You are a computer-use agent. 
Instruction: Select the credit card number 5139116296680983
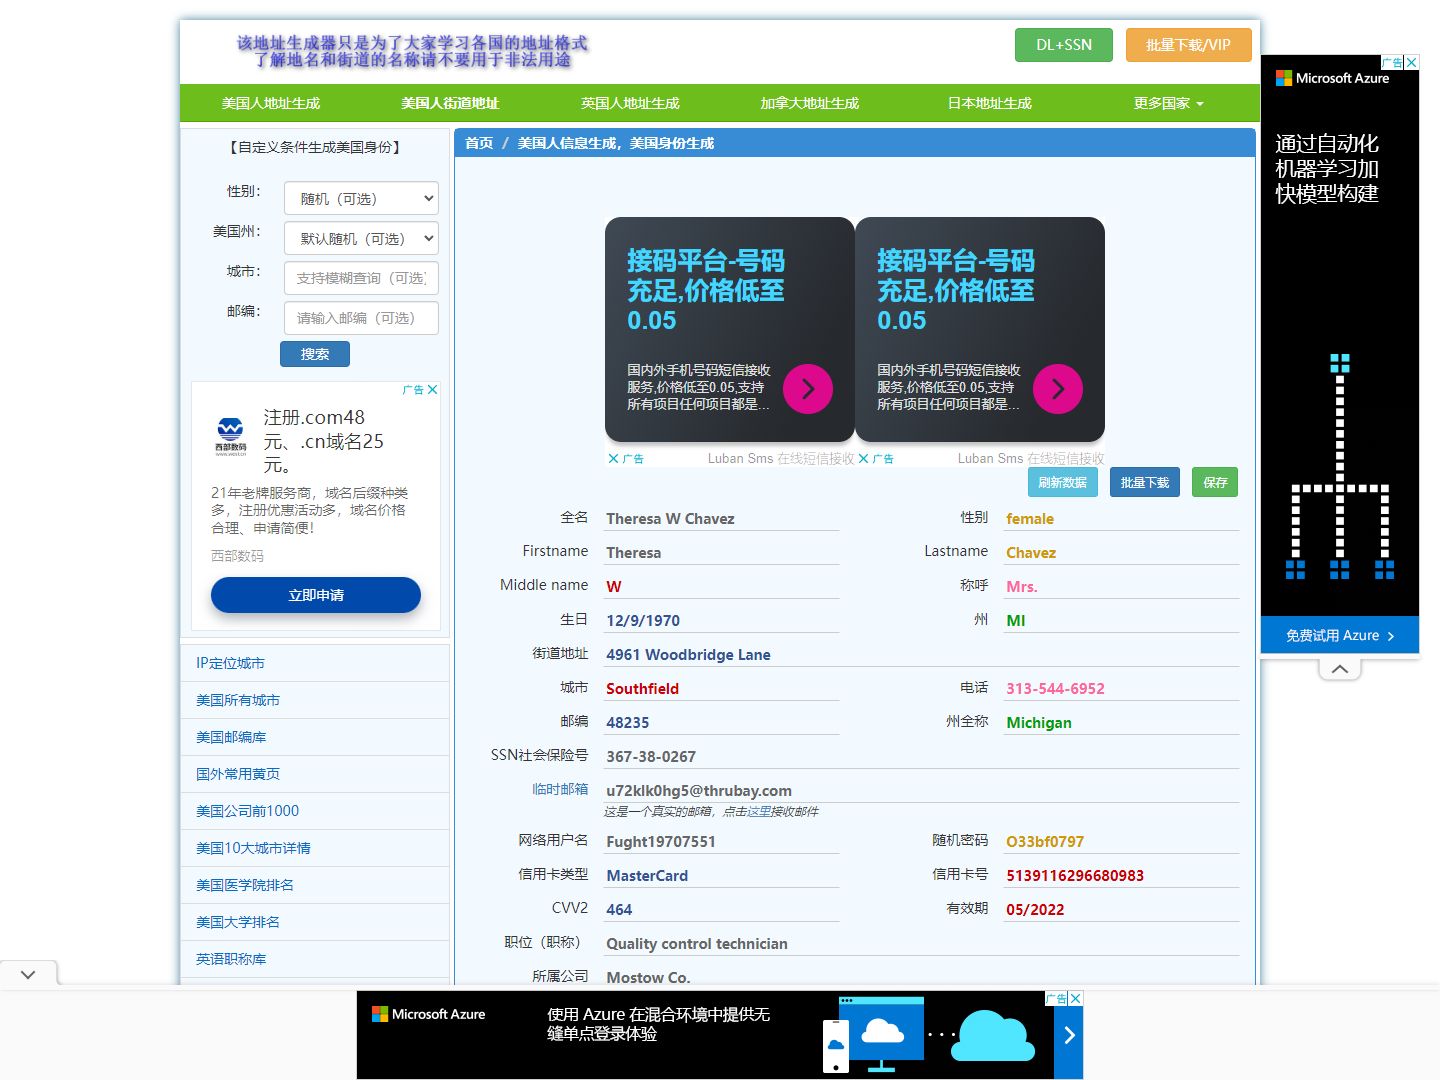coord(1075,875)
